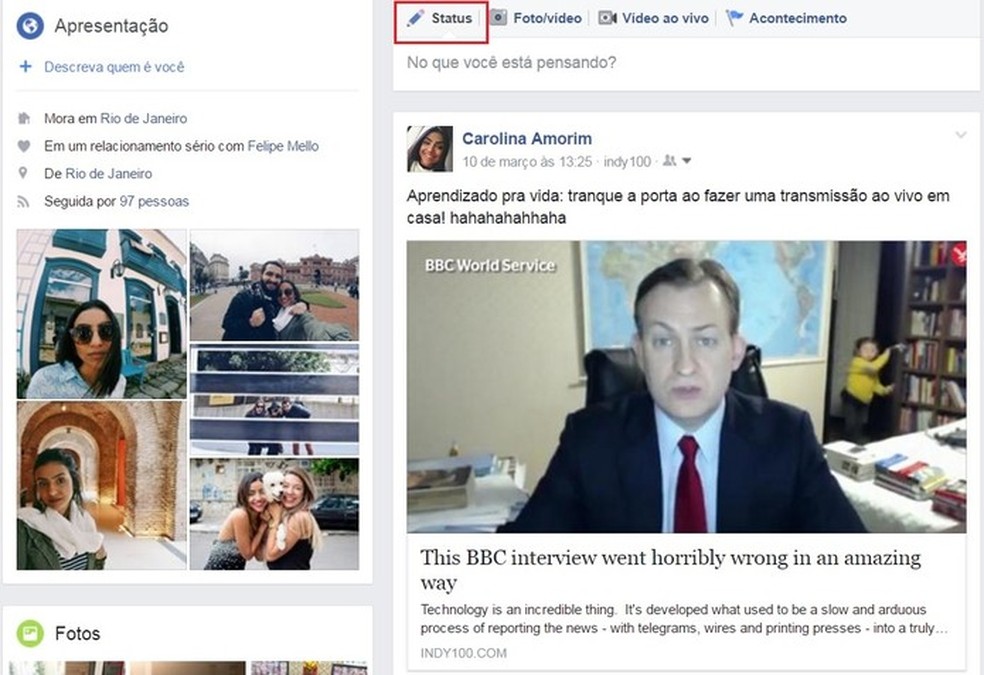The image size is (984, 675).
Task: Open the post timestamp 10 de março às 13:25
Action: (x=527, y=162)
